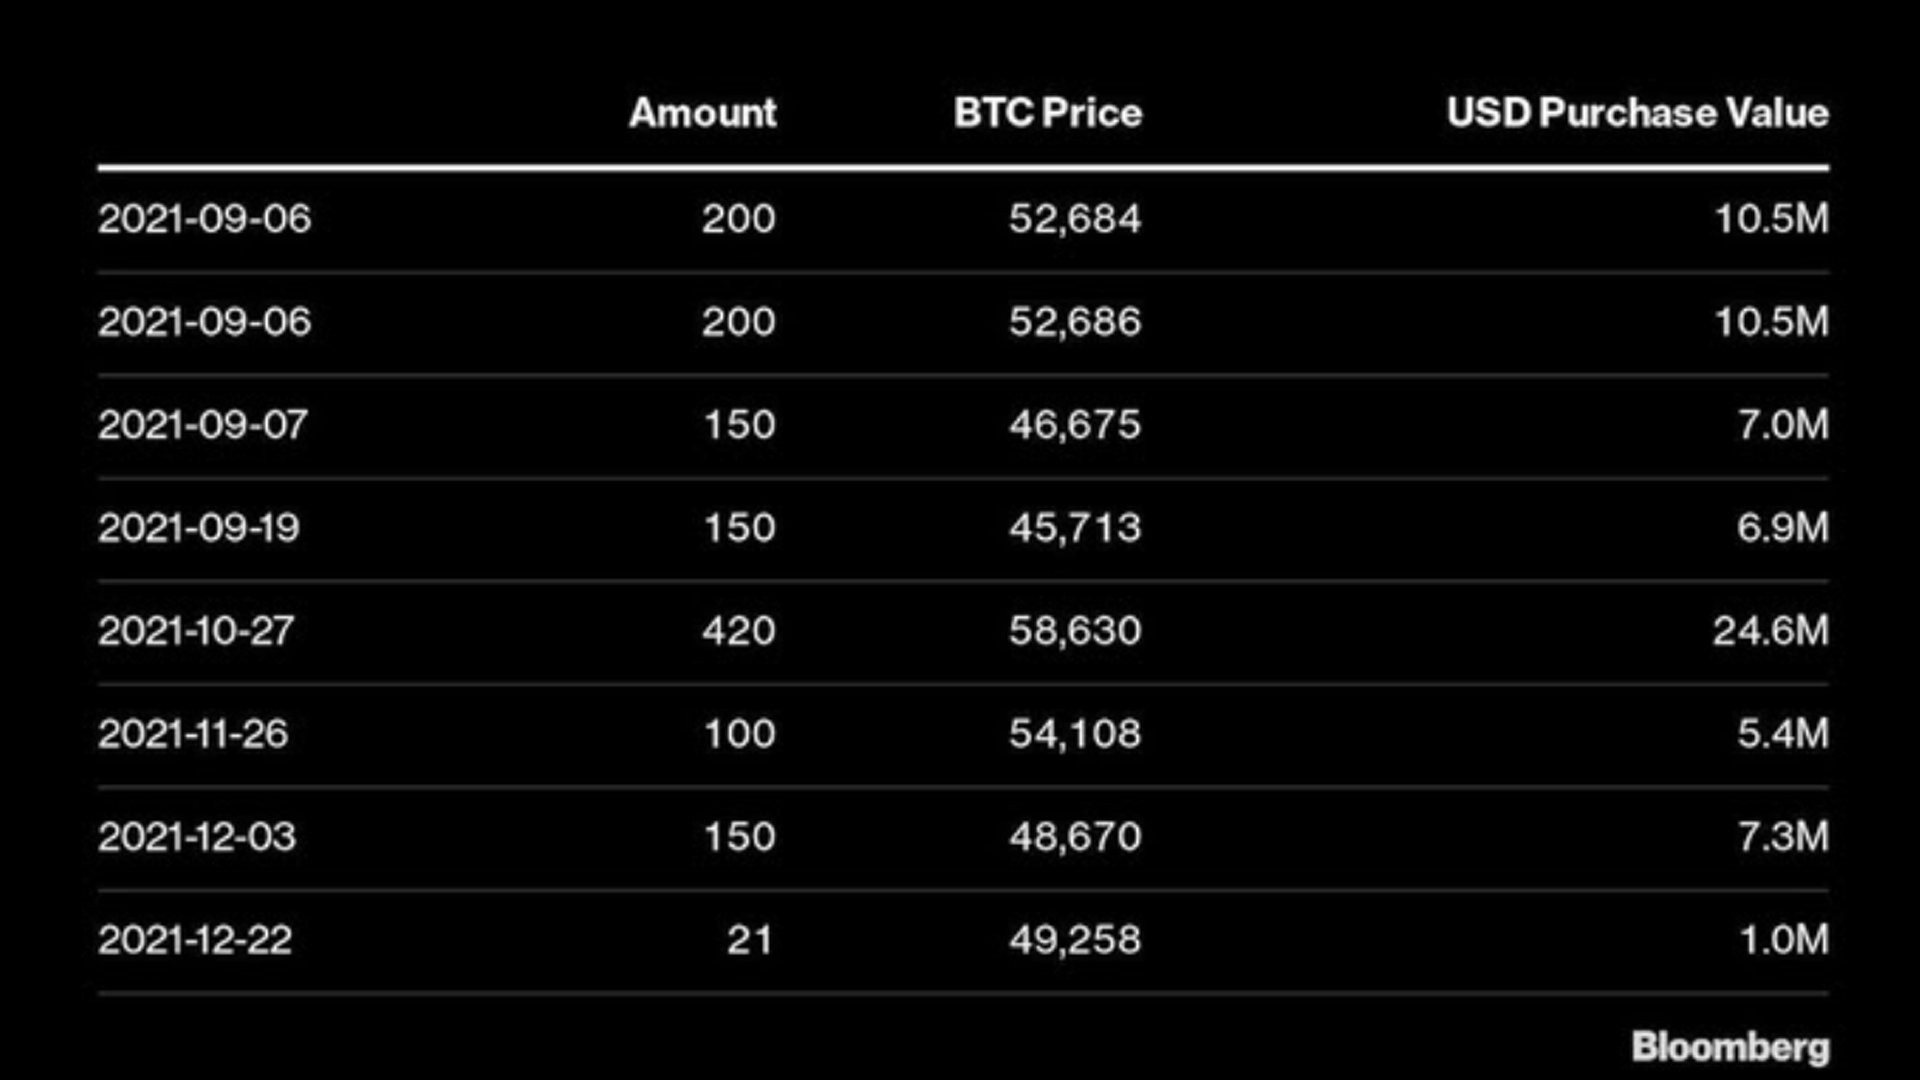This screenshot has height=1080, width=1920.
Task: Click the BTC price 52,684
Action: (1075, 219)
